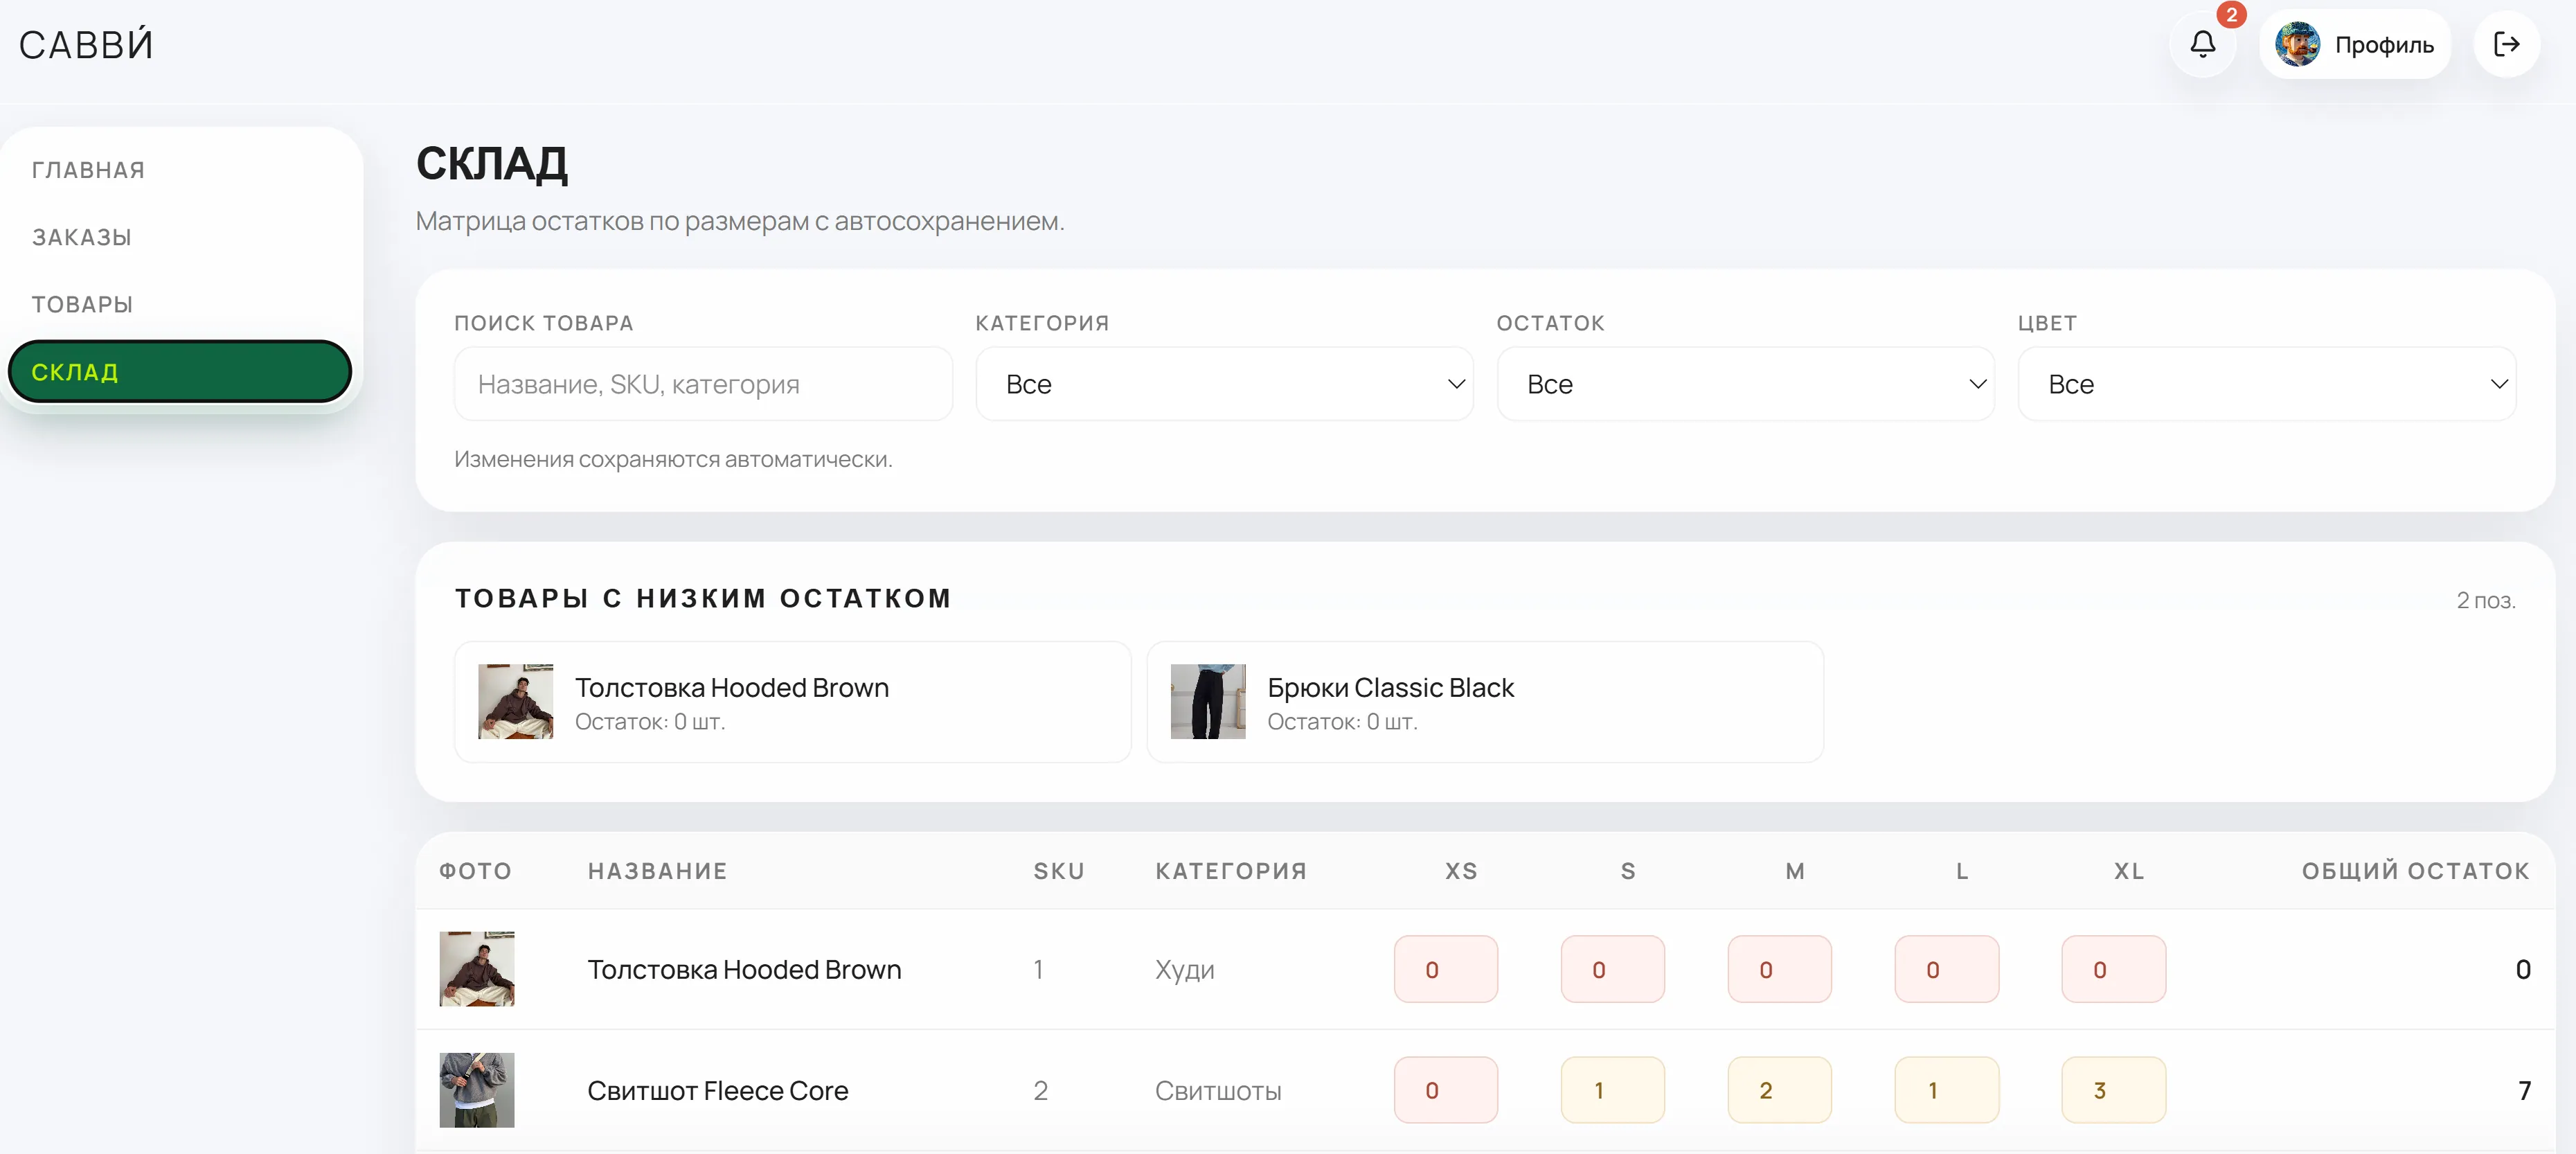Expand the Цвет dropdown

click(2266, 384)
